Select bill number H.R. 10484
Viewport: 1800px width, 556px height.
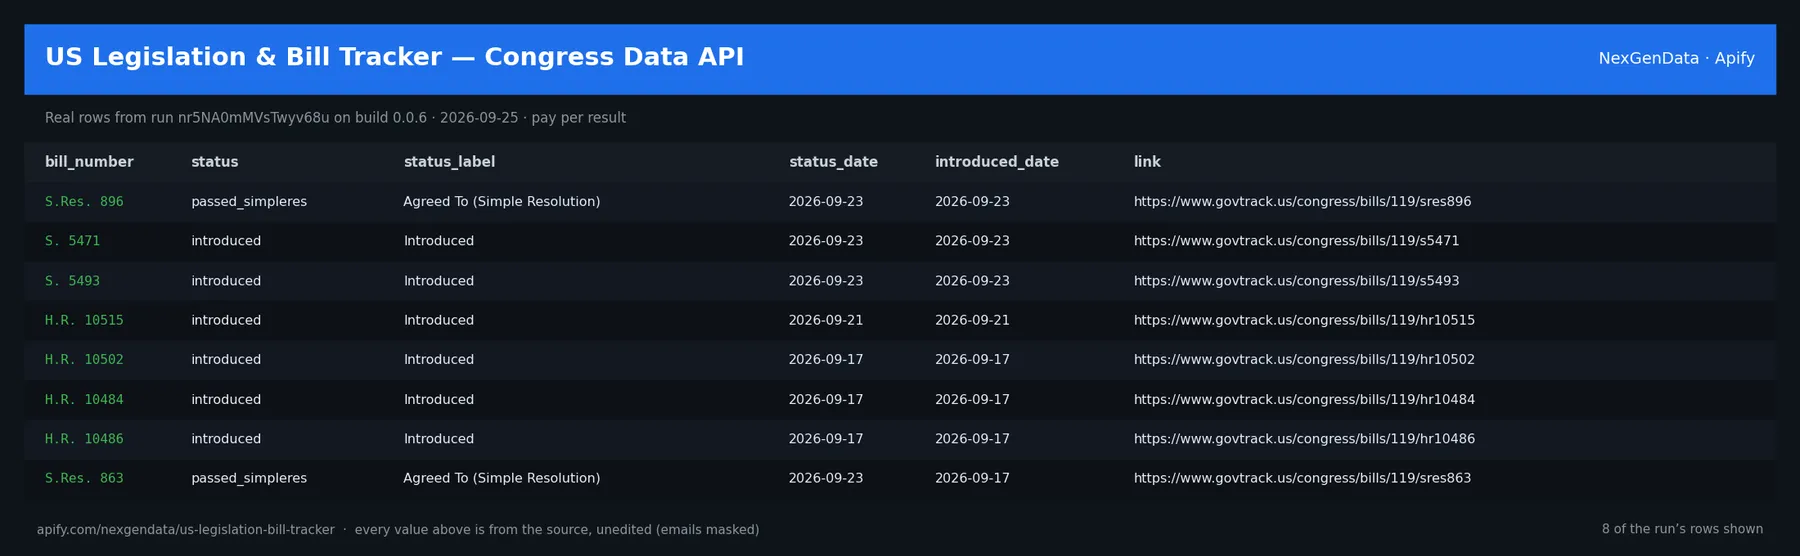point(84,399)
